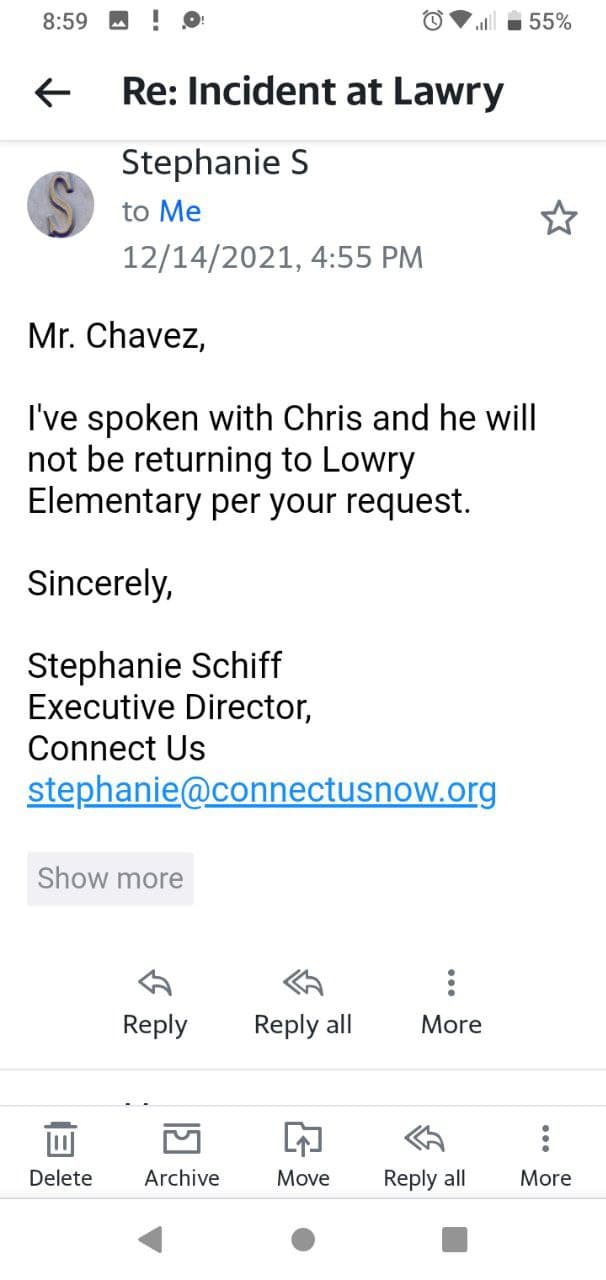Open More menu in bottom toolbar
Image resolution: width=606 pixels, height=1280 pixels.
545,1139
